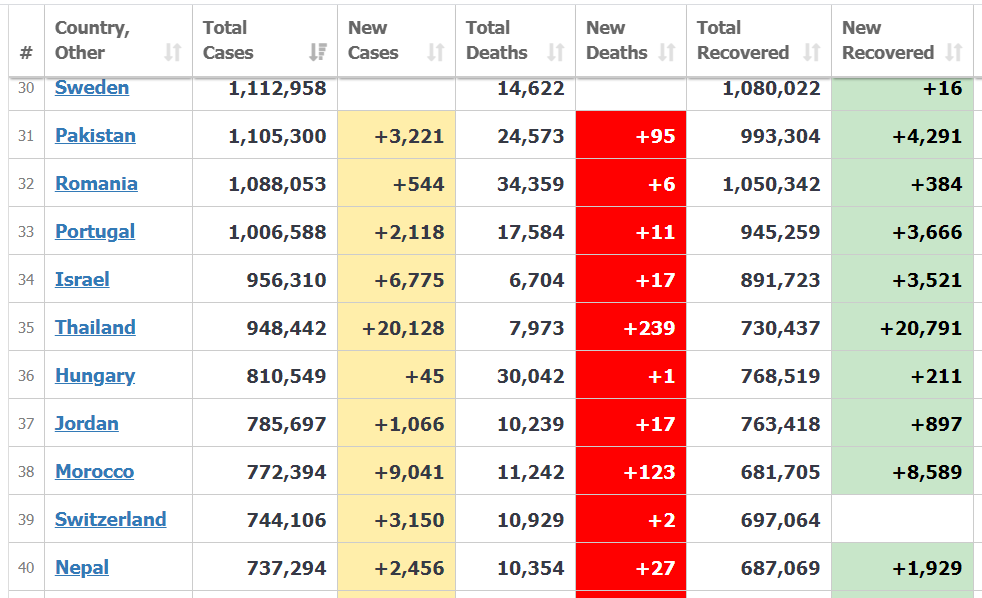Open the Romania country link
This screenshot has width=982, height=598.
point(96,183)
